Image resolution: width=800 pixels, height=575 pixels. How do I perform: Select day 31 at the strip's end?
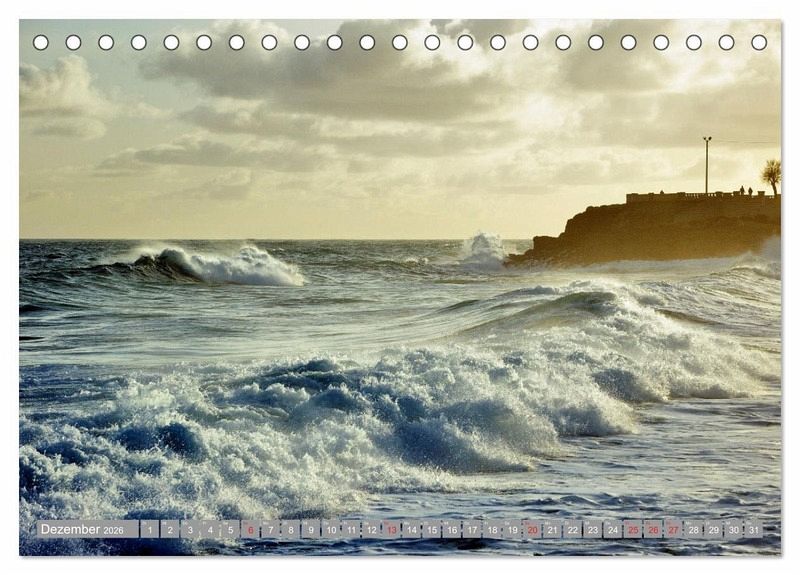click(754, 529)
